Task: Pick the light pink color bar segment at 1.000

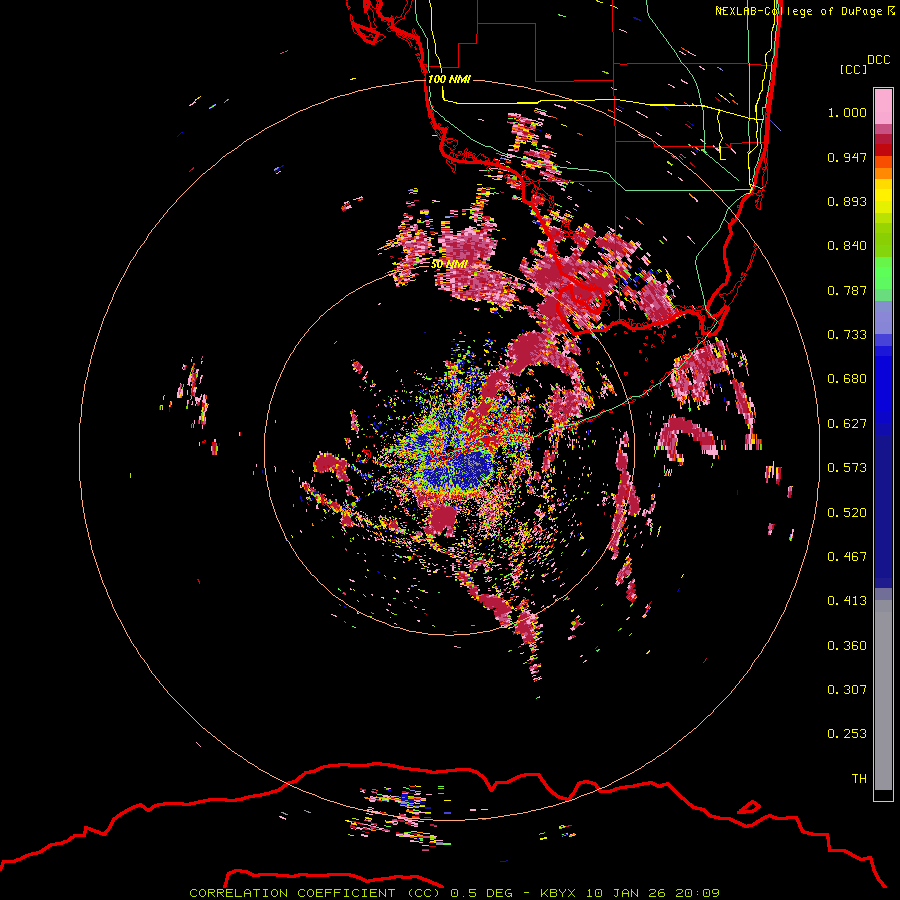Action: coord(883,107)
